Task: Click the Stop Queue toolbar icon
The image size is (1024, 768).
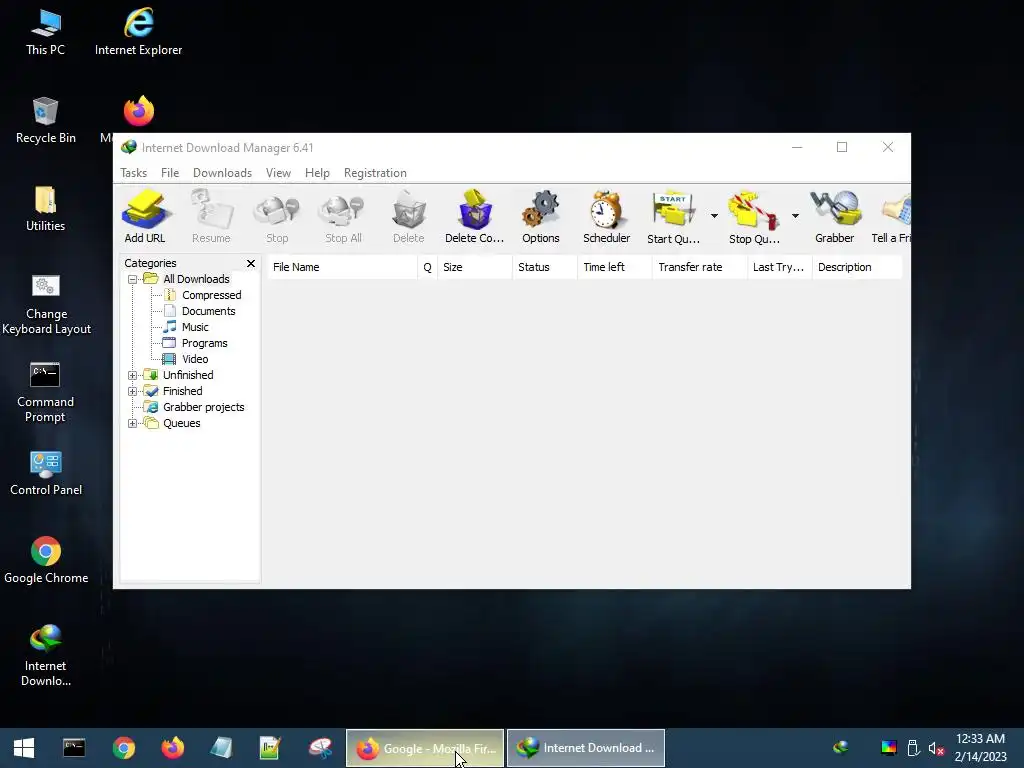Action: pos(754,217)
